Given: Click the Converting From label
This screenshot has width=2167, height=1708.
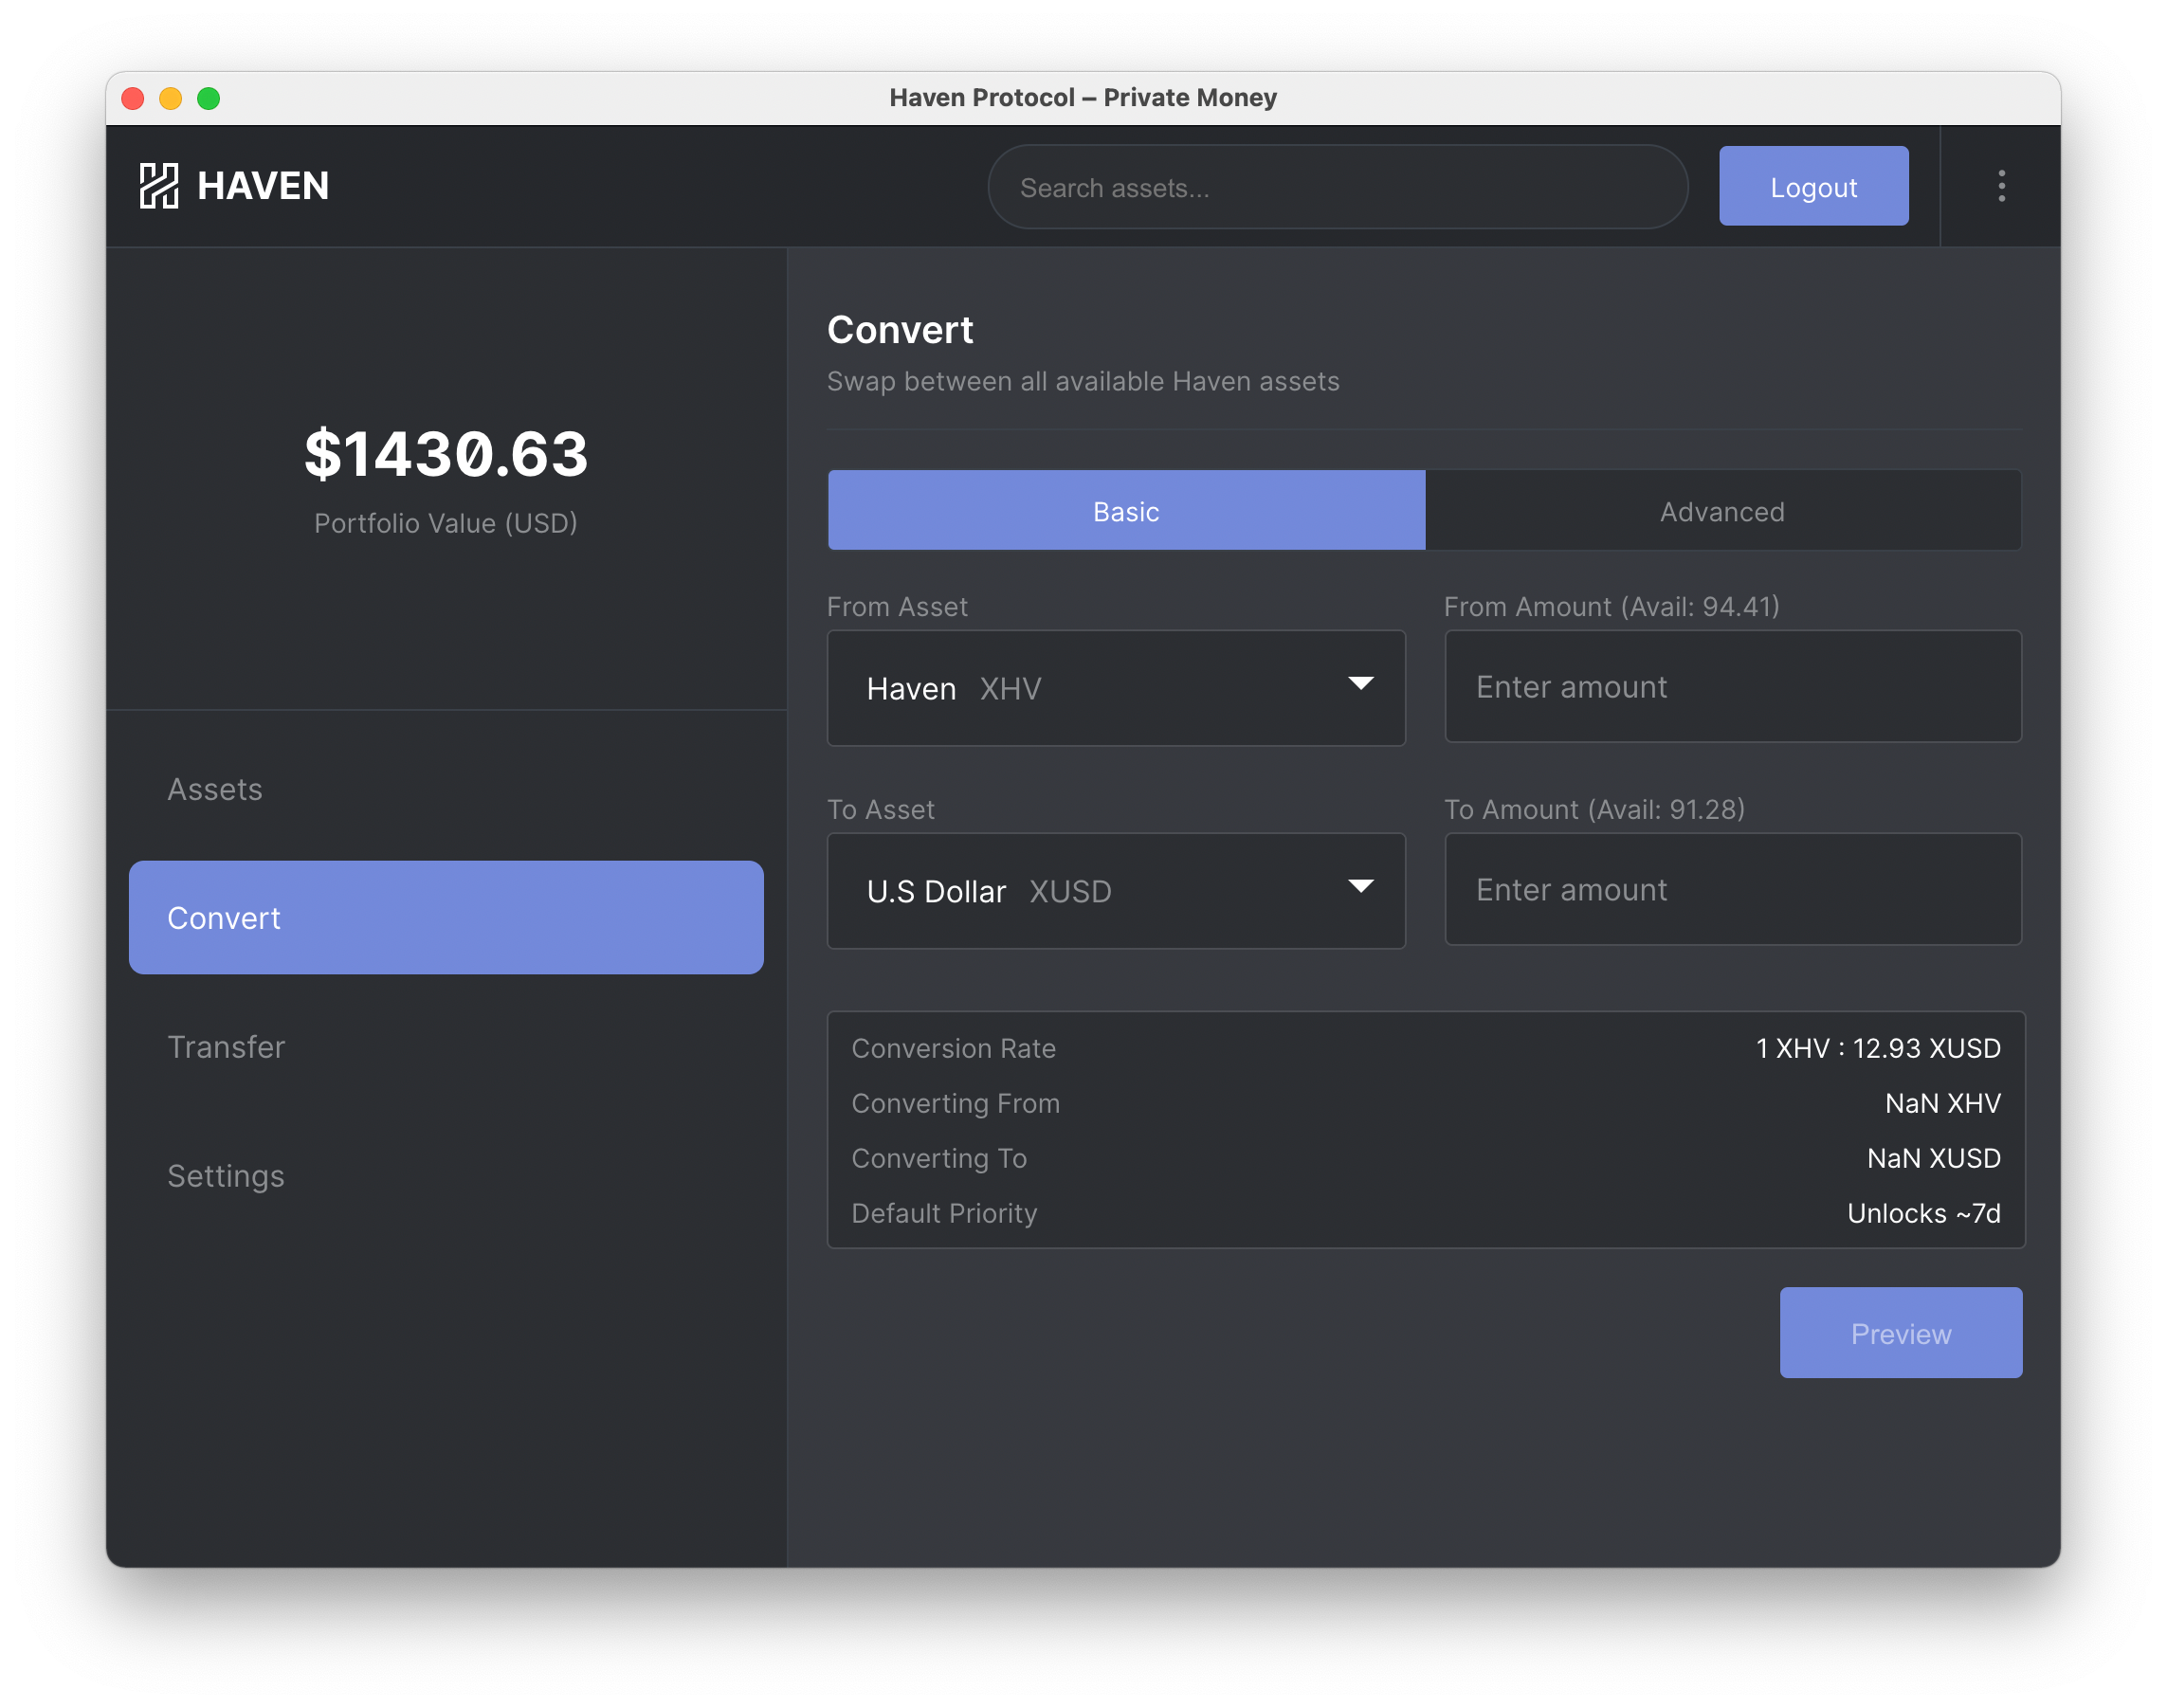Looking at the screenshot, I should point(955,1103).
